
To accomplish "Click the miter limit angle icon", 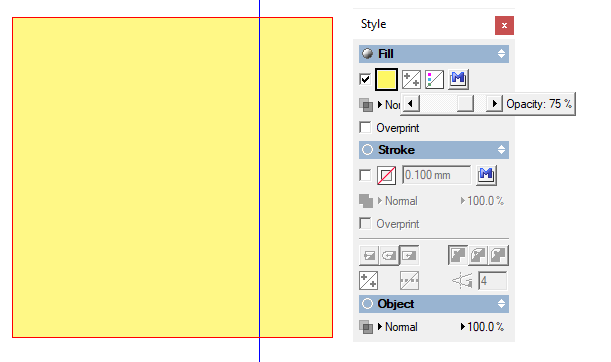I will coord(462,281).
